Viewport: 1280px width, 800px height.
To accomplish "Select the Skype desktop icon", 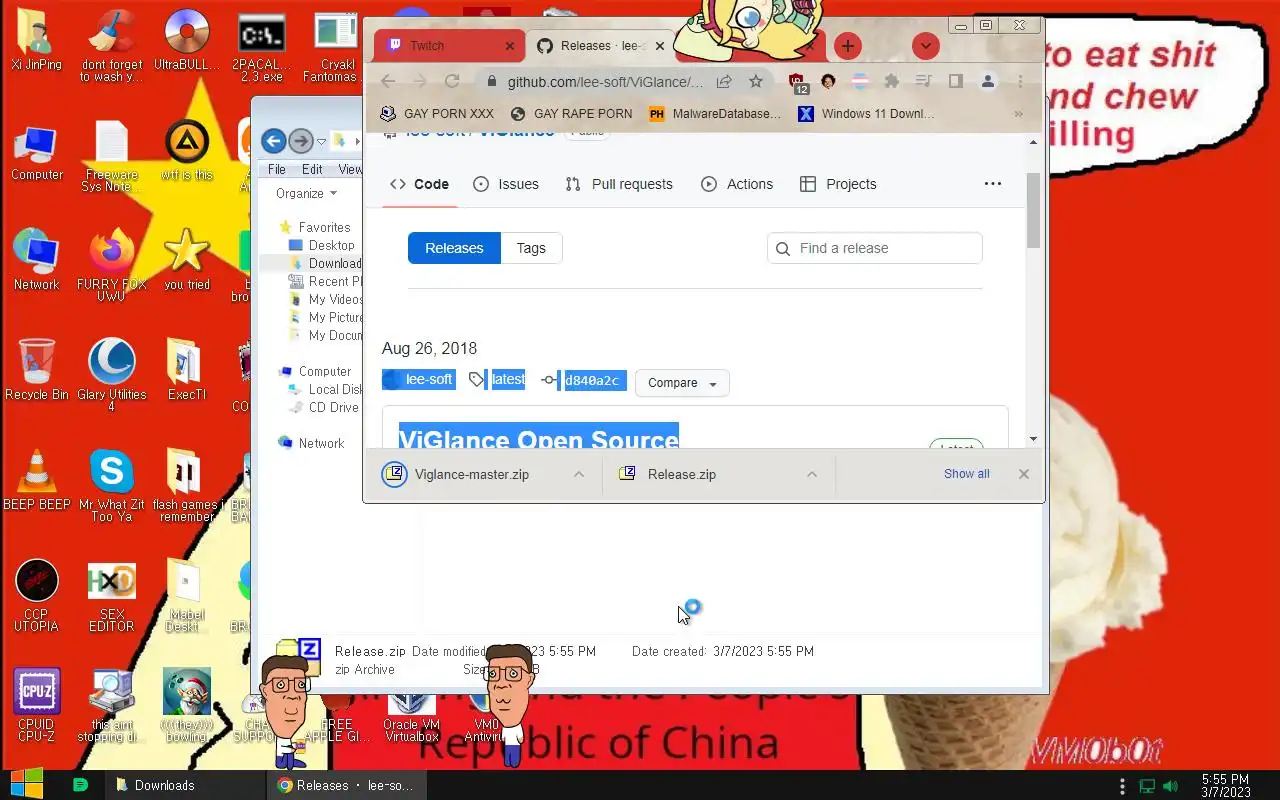I will coord(112,485).
